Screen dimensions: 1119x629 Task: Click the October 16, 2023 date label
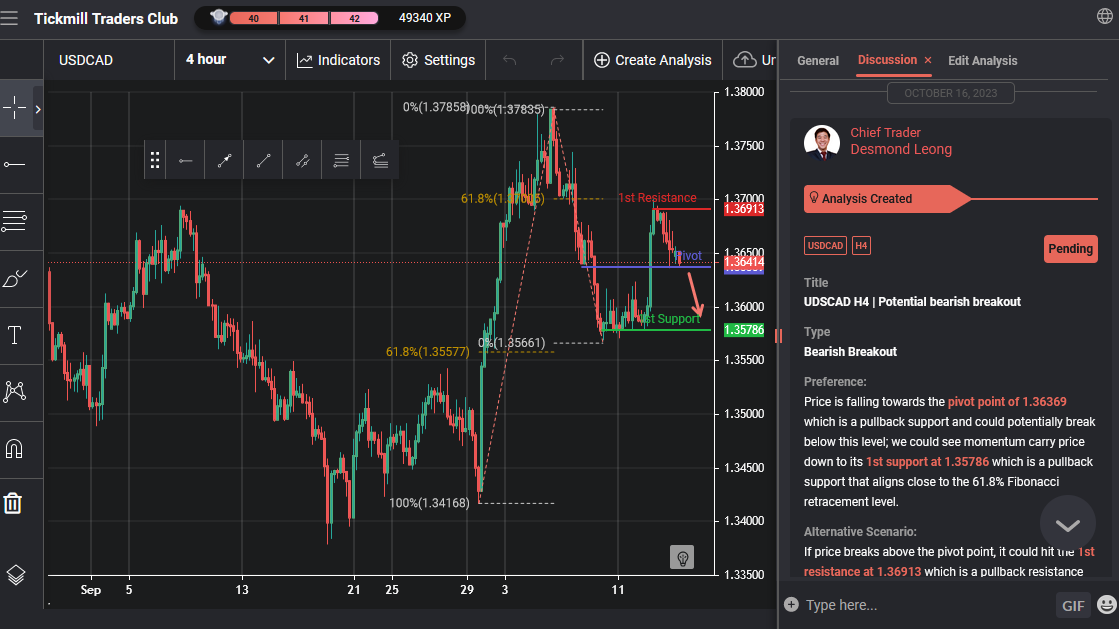[x=951, y=93]
